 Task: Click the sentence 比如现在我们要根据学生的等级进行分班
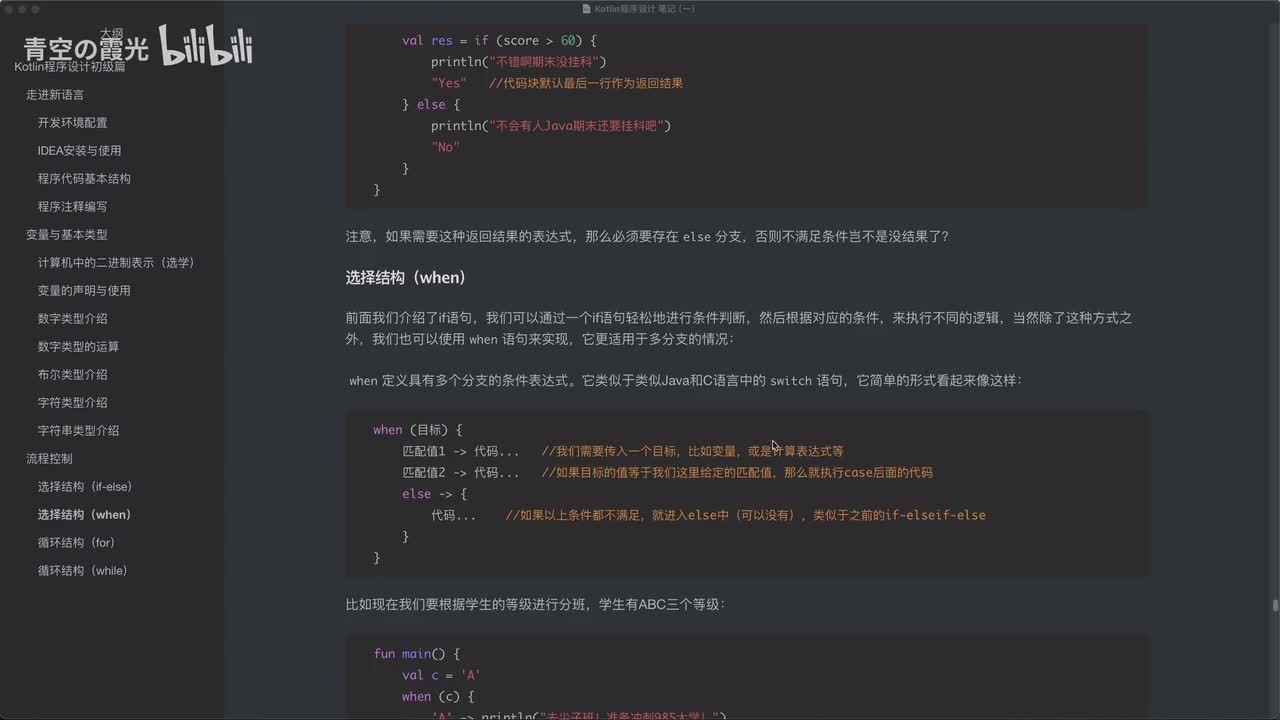(535, 605)
